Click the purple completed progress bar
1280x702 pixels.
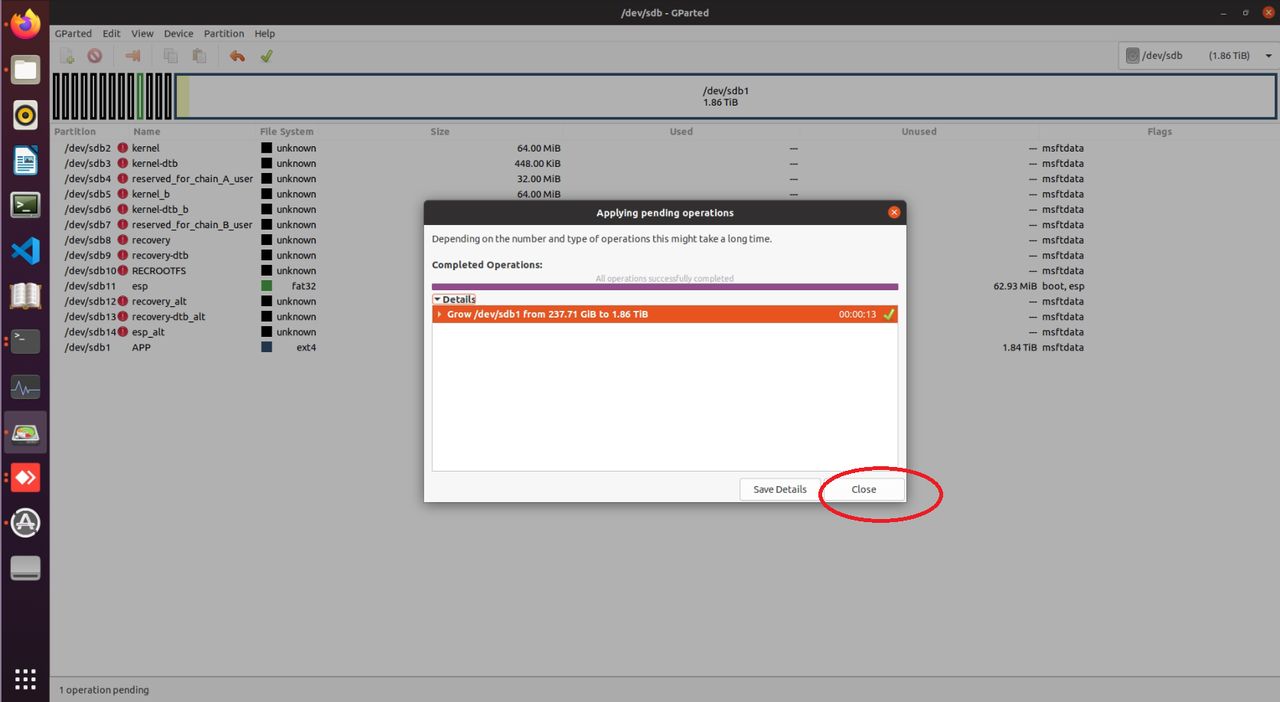click(665, 287)
